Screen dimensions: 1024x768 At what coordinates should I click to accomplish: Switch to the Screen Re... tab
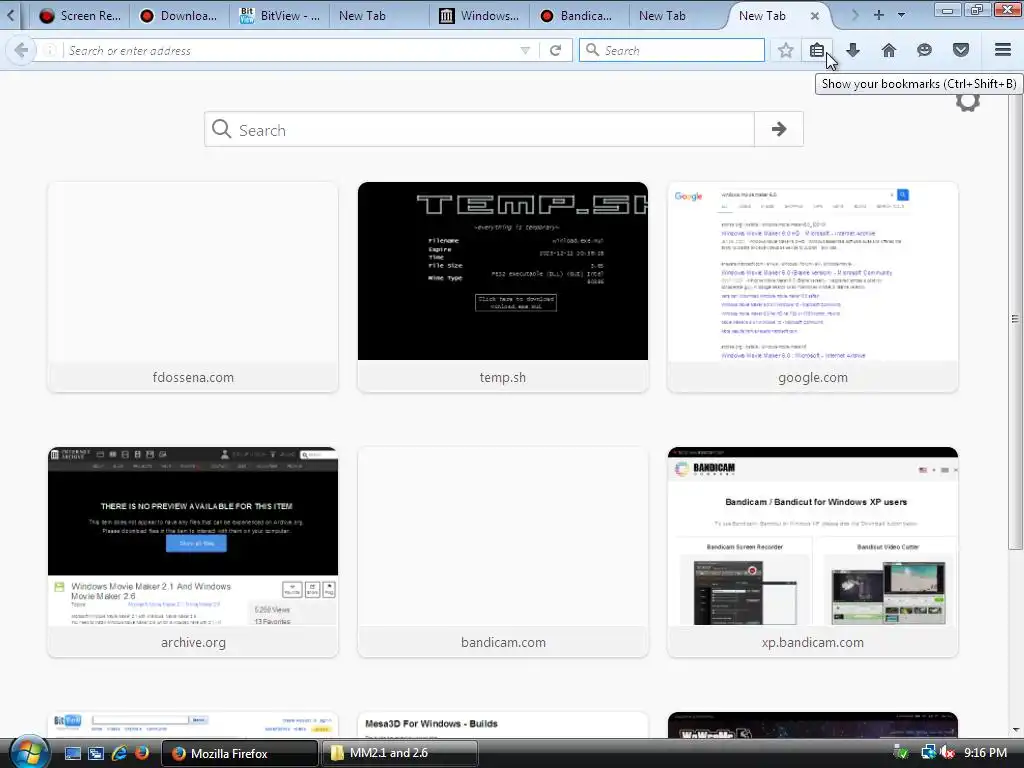80,16
